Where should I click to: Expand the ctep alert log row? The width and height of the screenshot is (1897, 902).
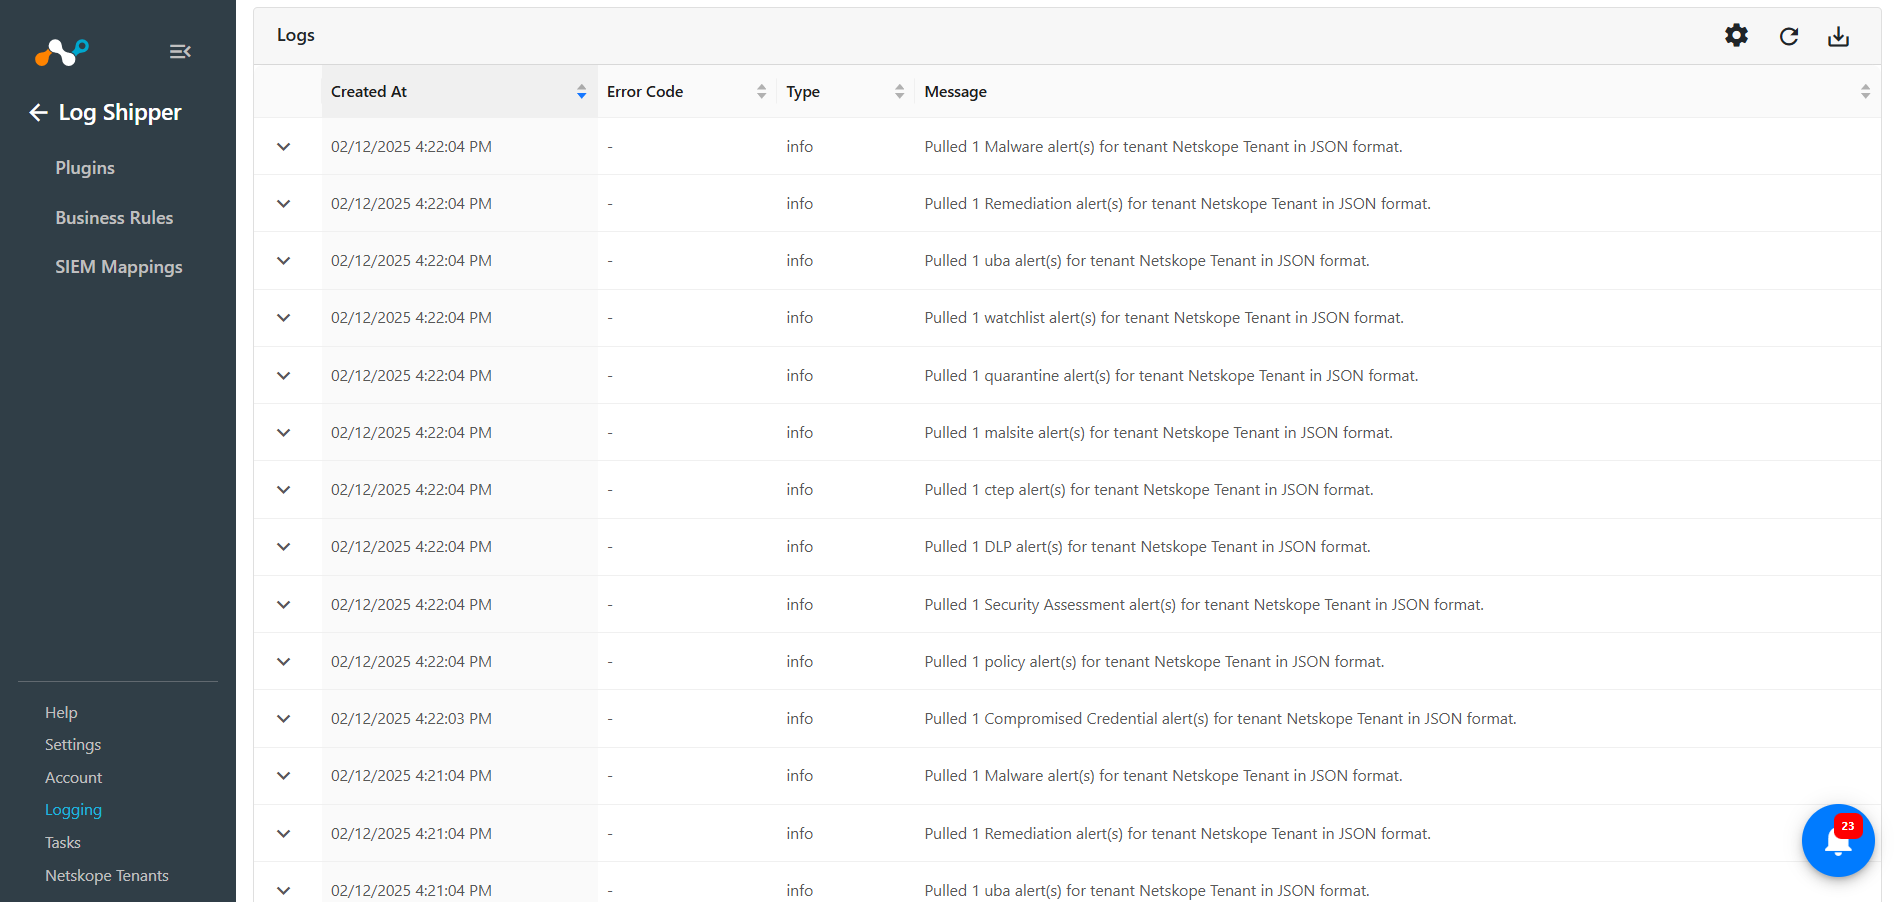click(x=284, y=490)
